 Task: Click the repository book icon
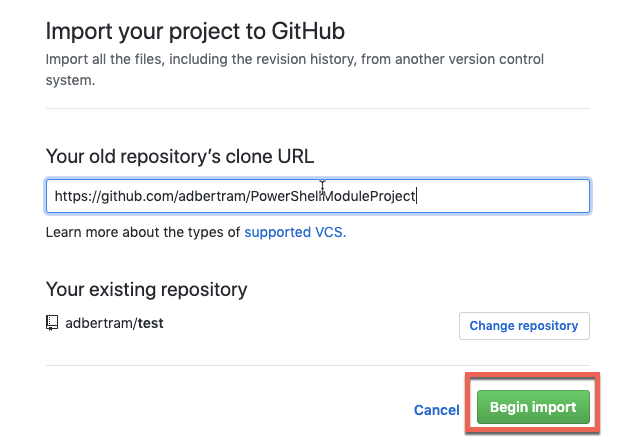pyautogui.click(x=52, y=323)
